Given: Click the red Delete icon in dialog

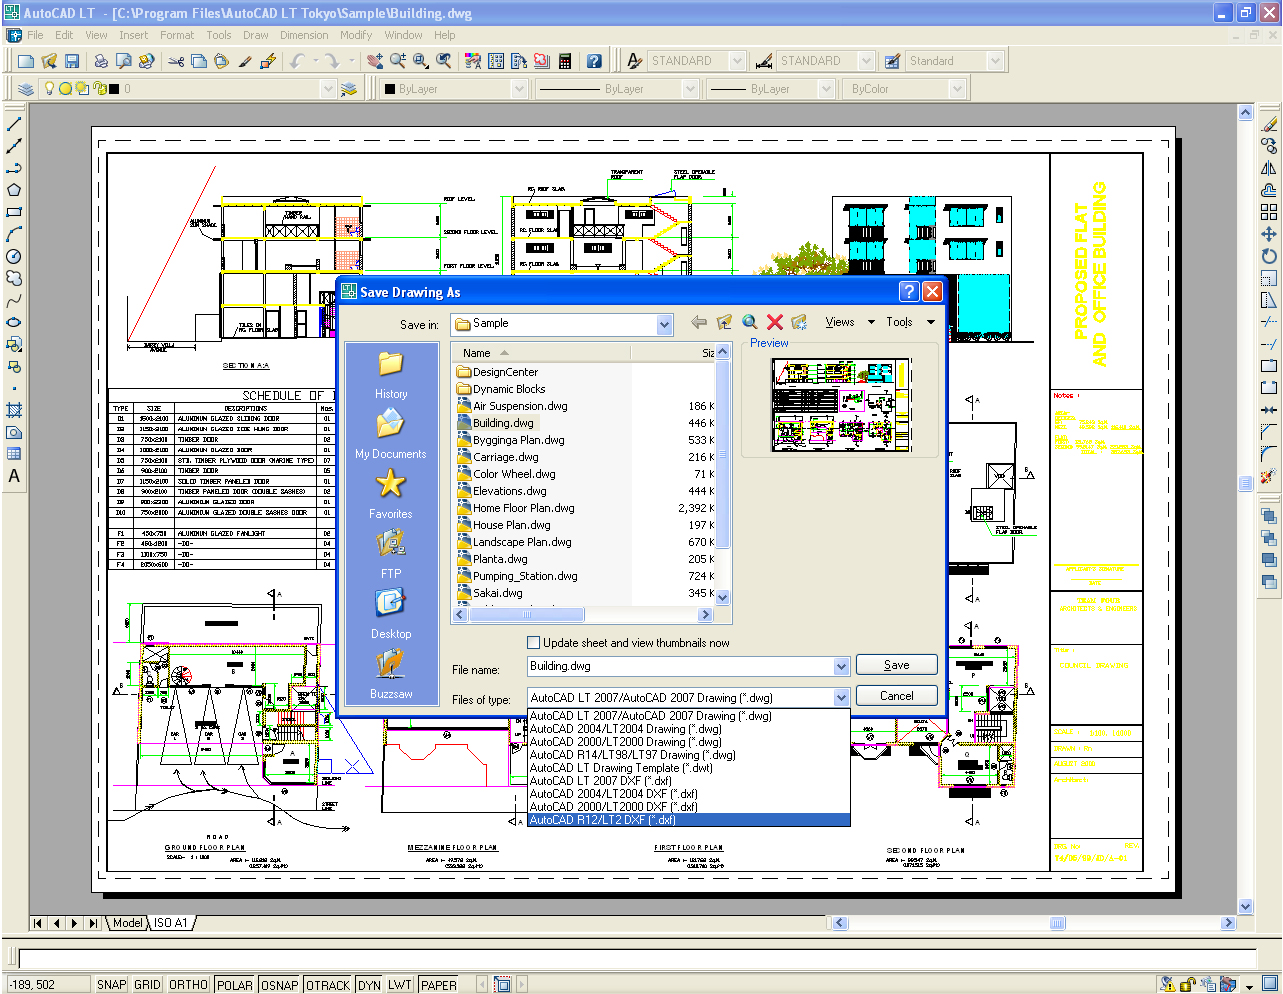Looking at the screenshot, I should point(774,322).
